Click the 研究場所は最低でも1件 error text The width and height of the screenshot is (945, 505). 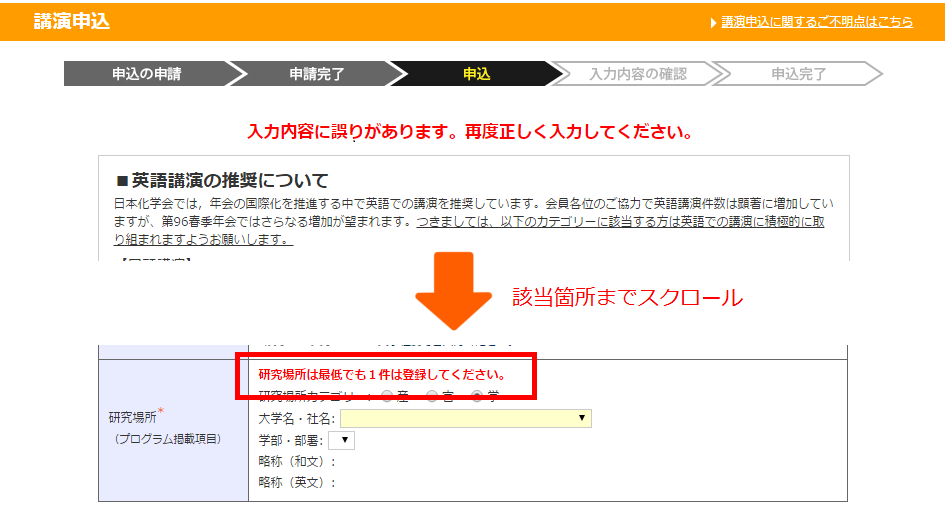point(381,375)
